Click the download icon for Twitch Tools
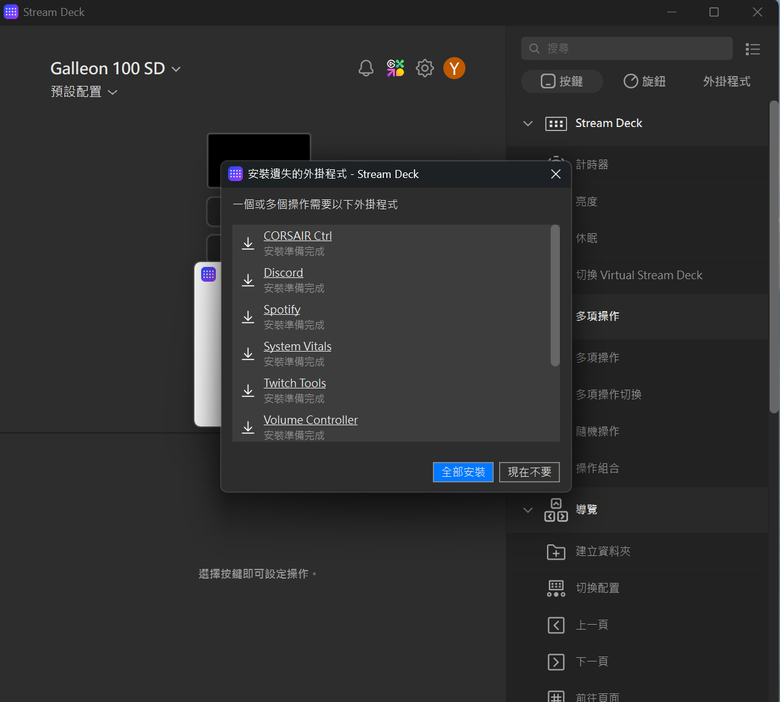Viewport: 780px width, 702px height. point(248,391)
